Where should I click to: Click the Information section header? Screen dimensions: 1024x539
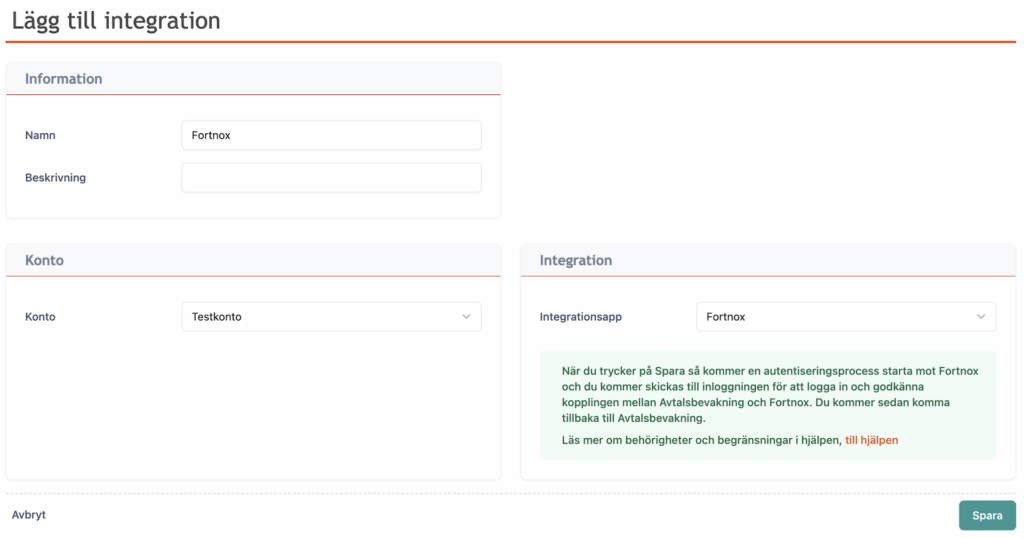pyautogui.click(x=64, y=79)
